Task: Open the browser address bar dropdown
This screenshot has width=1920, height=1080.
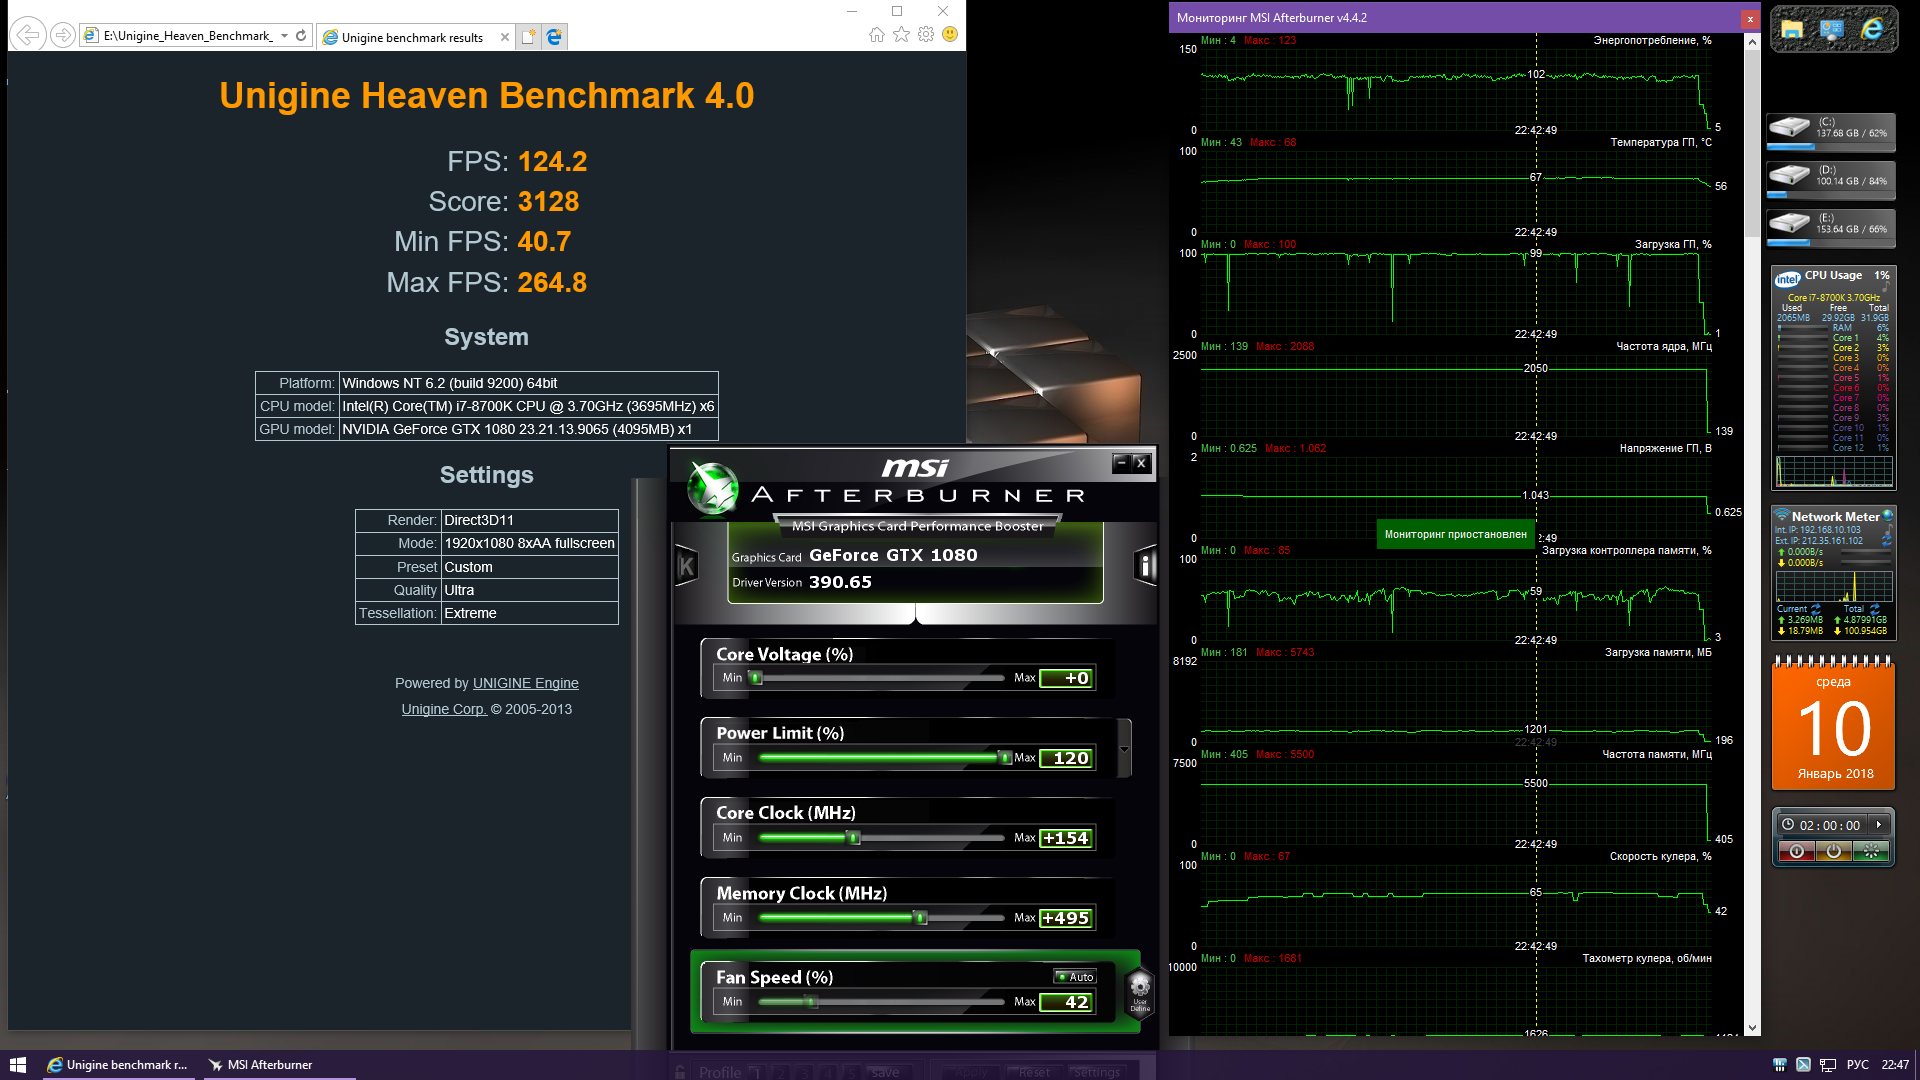Action: click(x=284, y=36)
